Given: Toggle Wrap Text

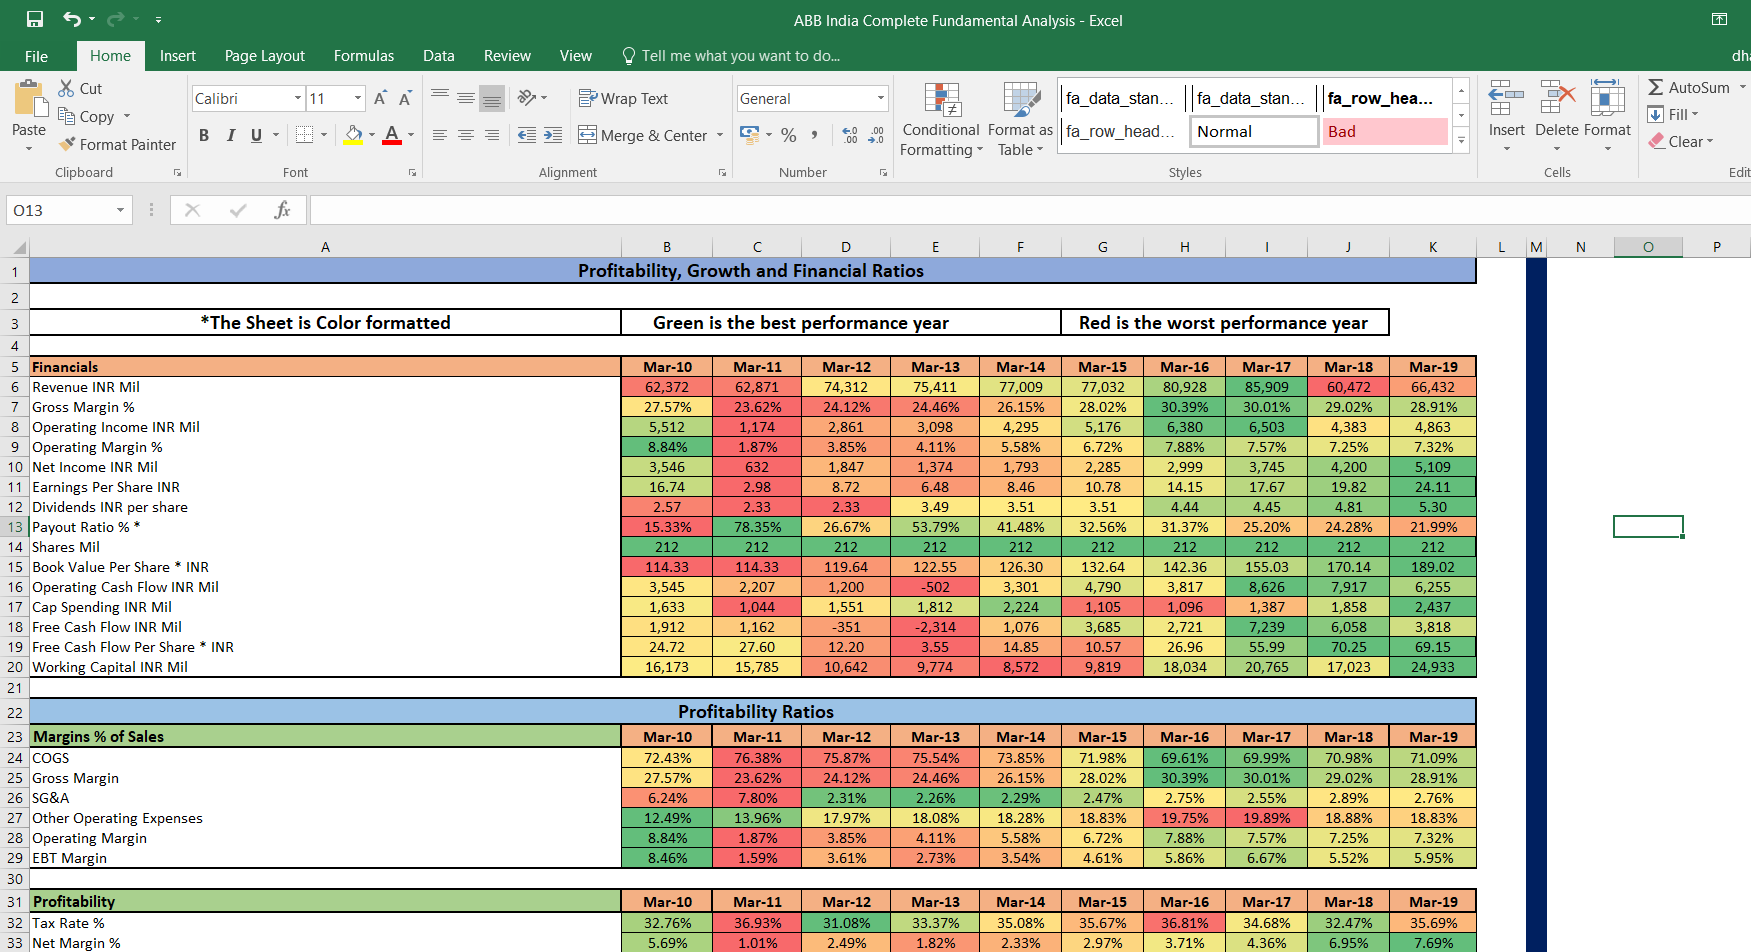Looking at the screenshot, I should (623, 98).
